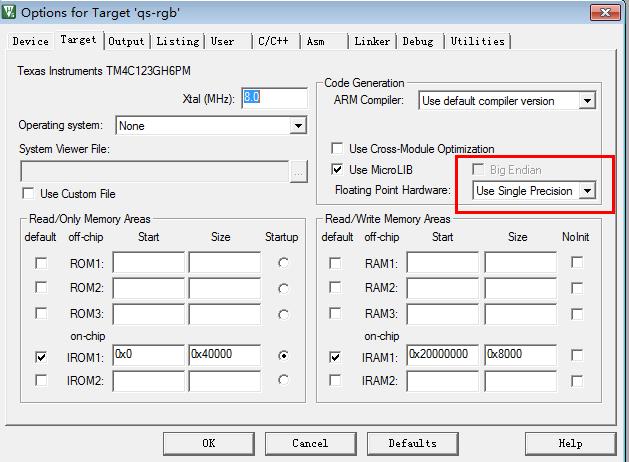629x462 pixels.
Task: Open the Output tab
Action: pyautogui.click(x=126, y=41)
